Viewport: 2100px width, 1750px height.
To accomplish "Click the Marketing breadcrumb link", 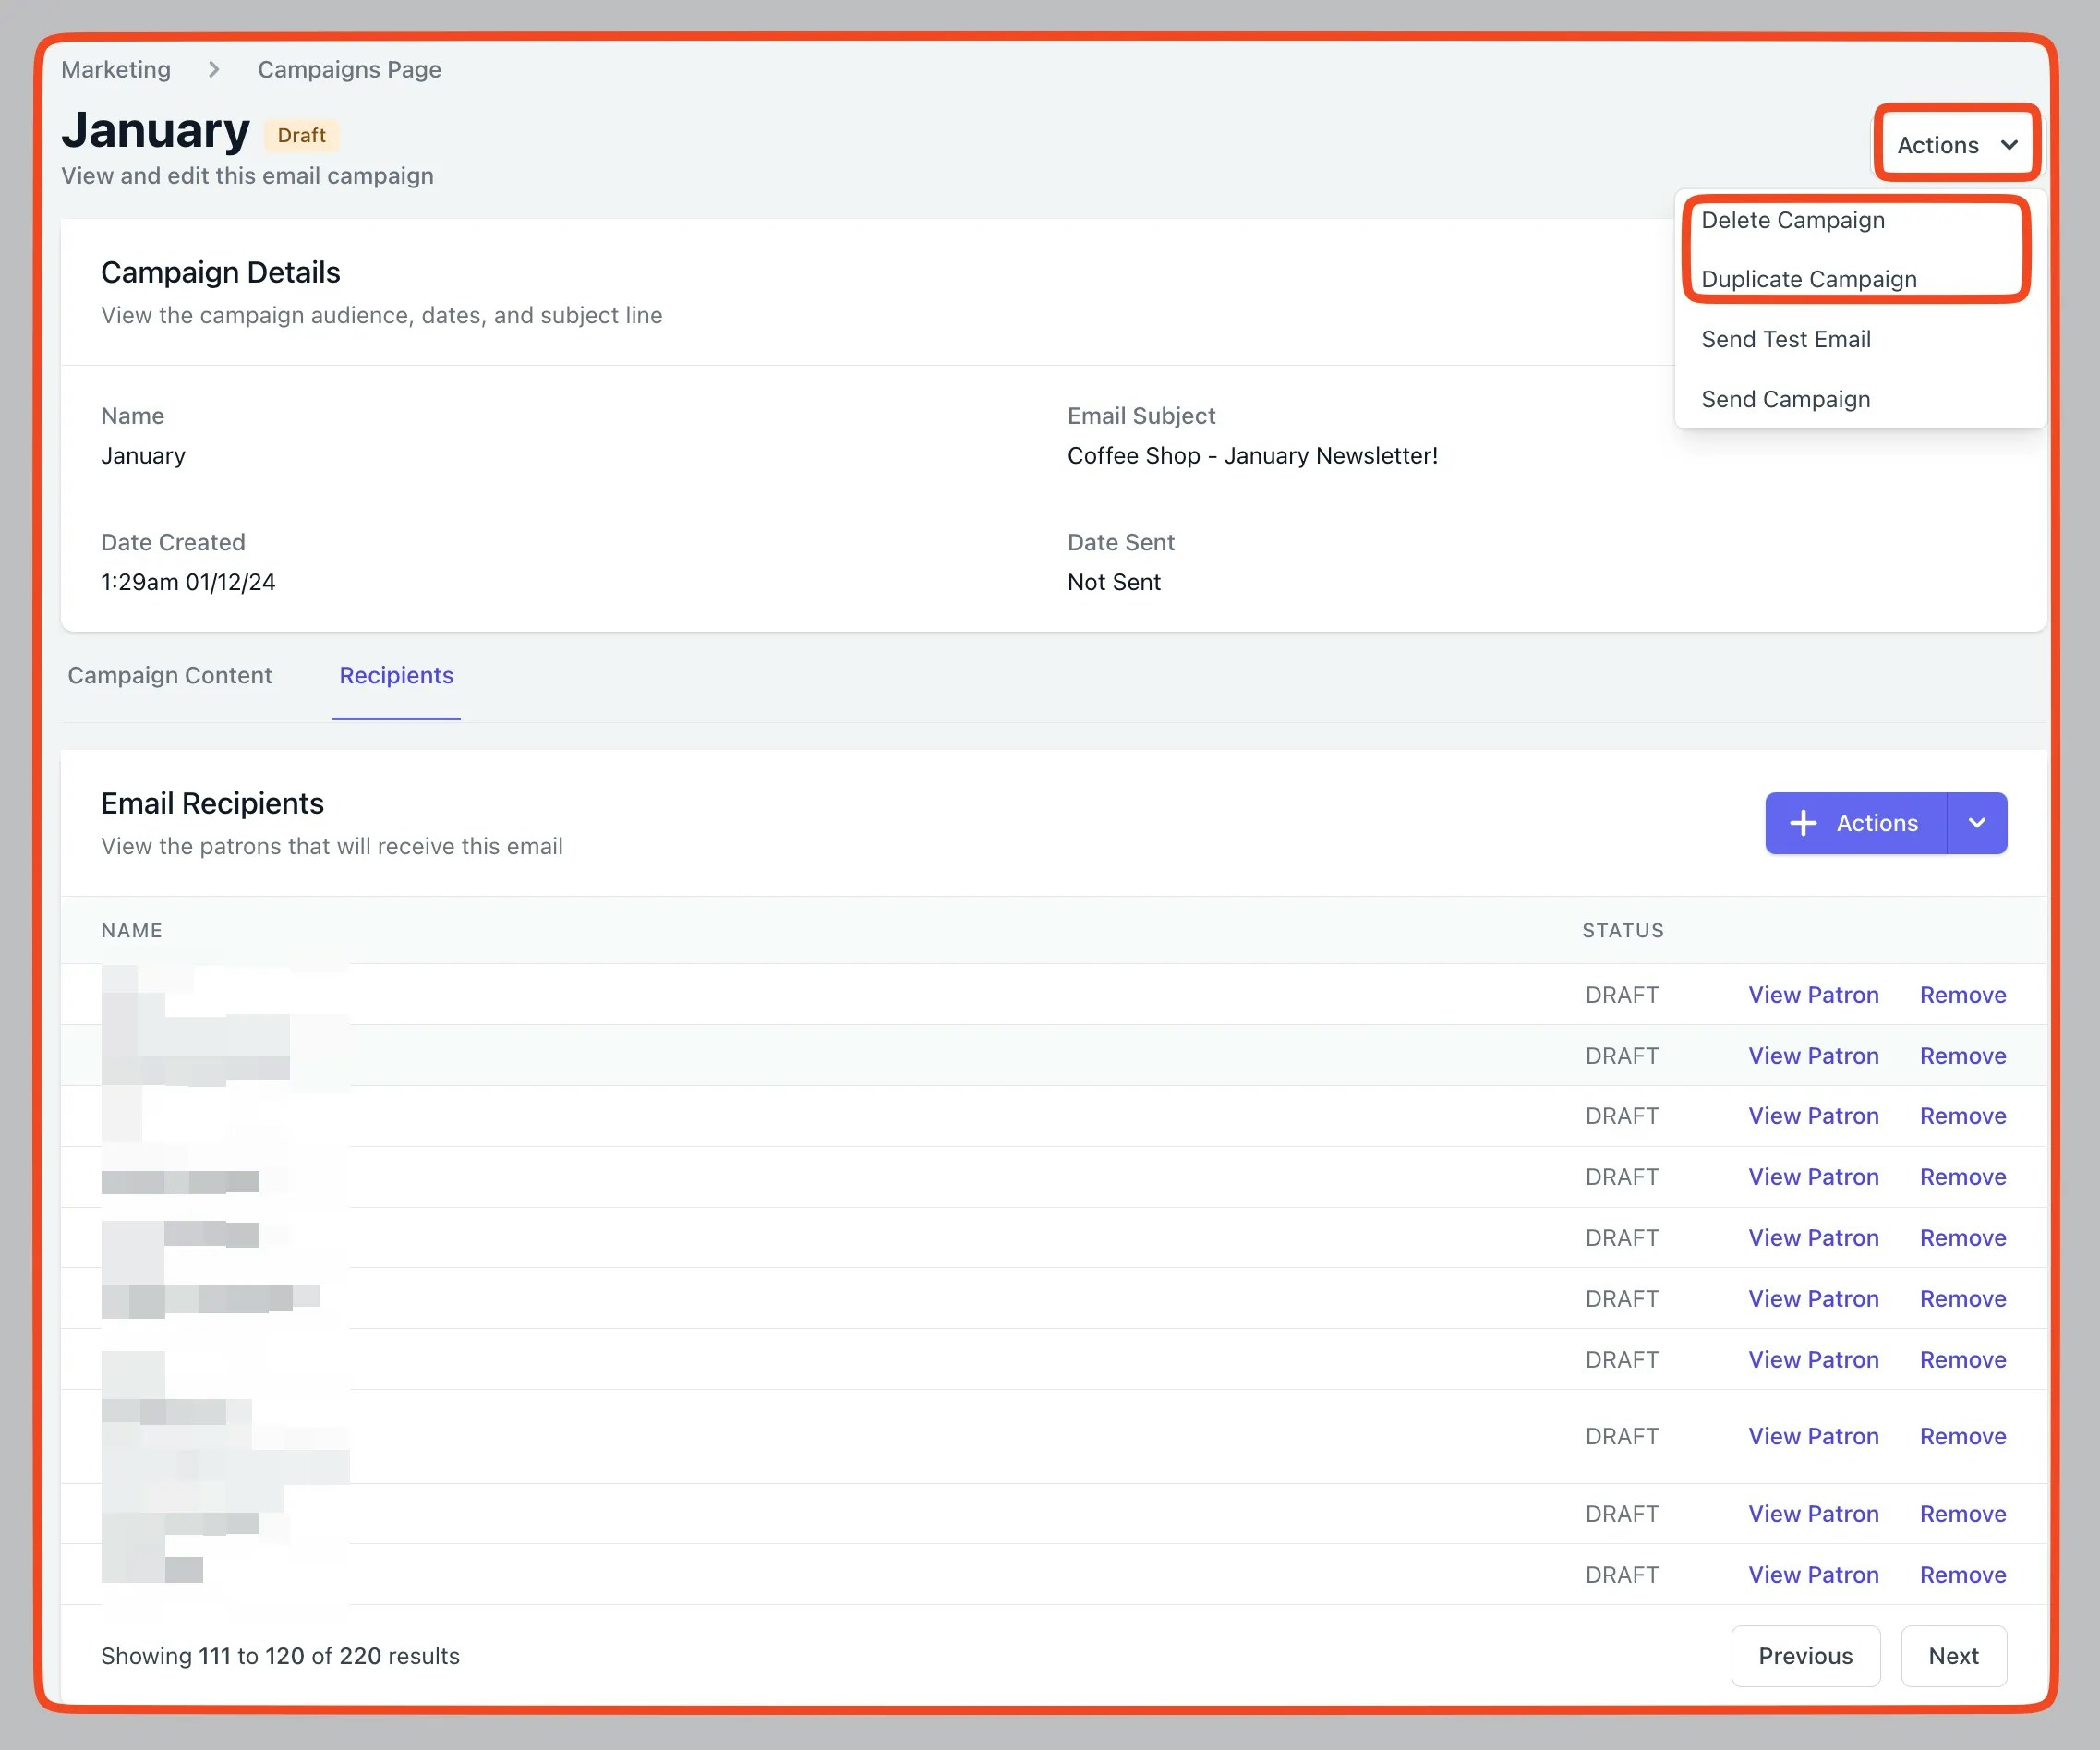I will (116, 69).
